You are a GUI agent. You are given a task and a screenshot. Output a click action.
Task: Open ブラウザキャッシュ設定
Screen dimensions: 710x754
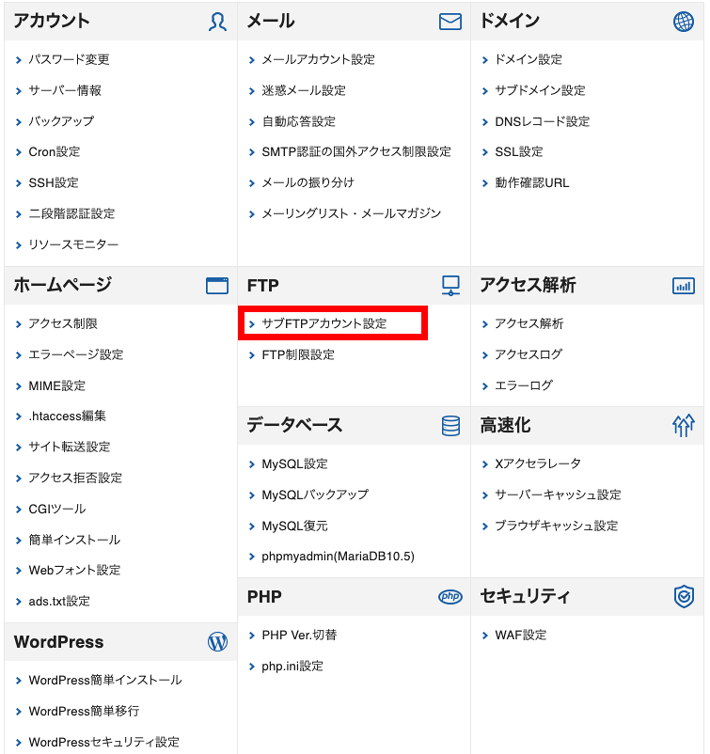557,526
